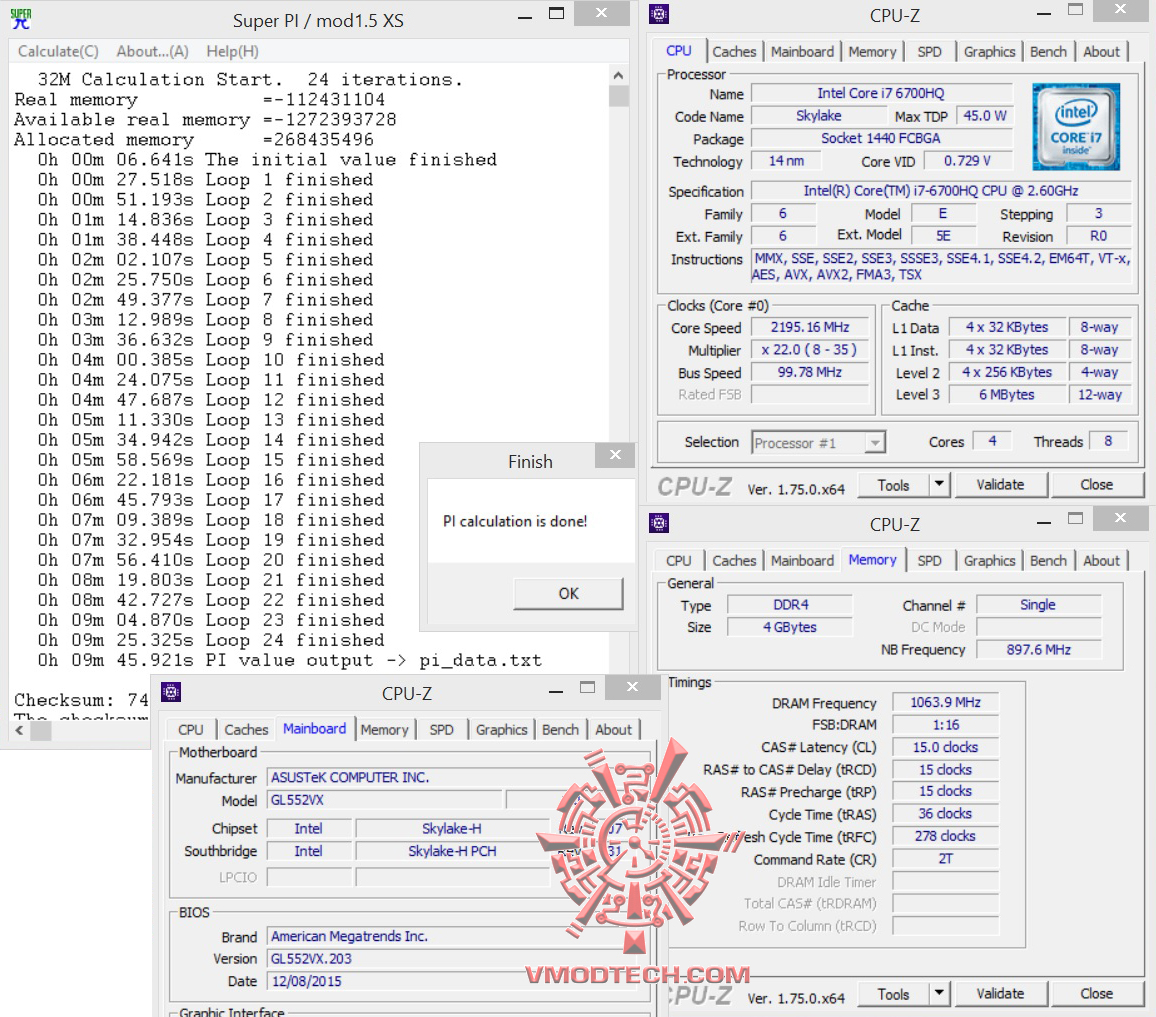Viewport: 1156px width, 1017px height.
Task: Click the Core Speed value 2195.16 MHz
Action: click(810, 327)
